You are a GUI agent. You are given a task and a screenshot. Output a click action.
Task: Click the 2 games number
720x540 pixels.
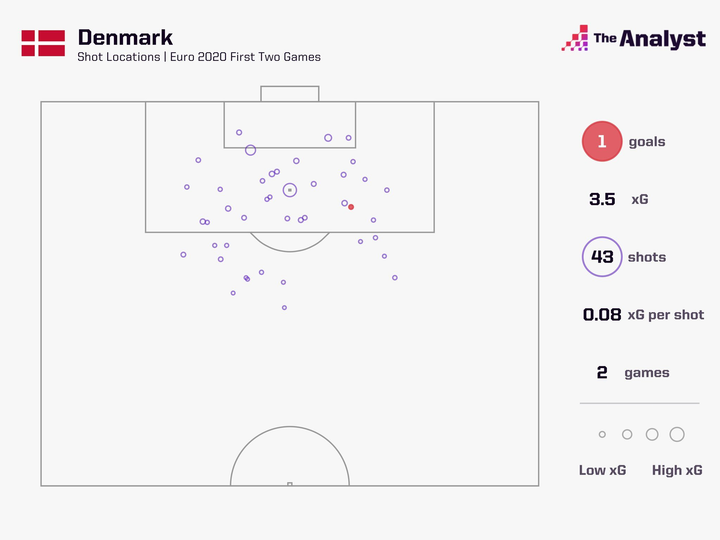[602, 372]
